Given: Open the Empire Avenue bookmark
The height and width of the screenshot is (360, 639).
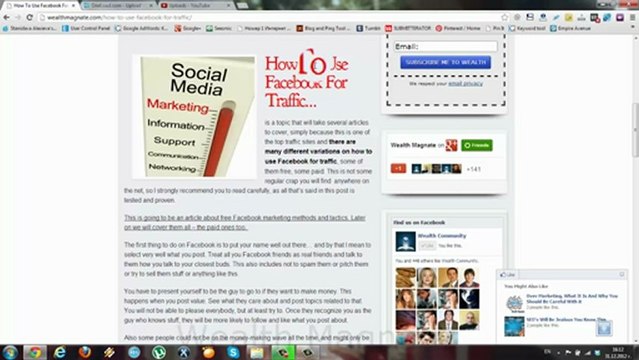Looking at the screenshot, I should pos(570,28).
